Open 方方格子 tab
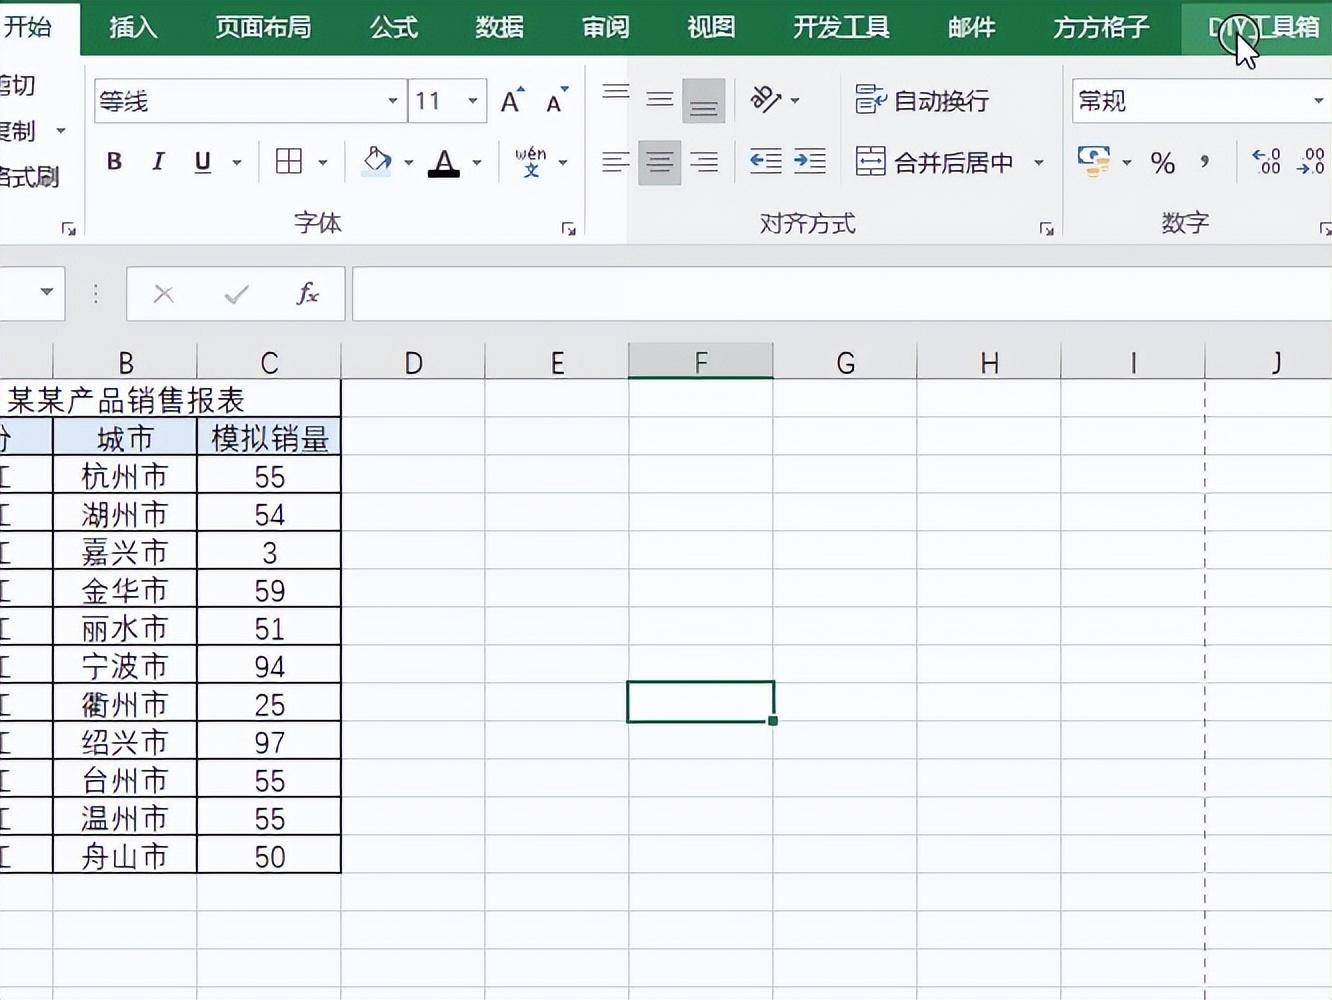The height and width of the screenshot is (1000, 1332). [1102, 27]
